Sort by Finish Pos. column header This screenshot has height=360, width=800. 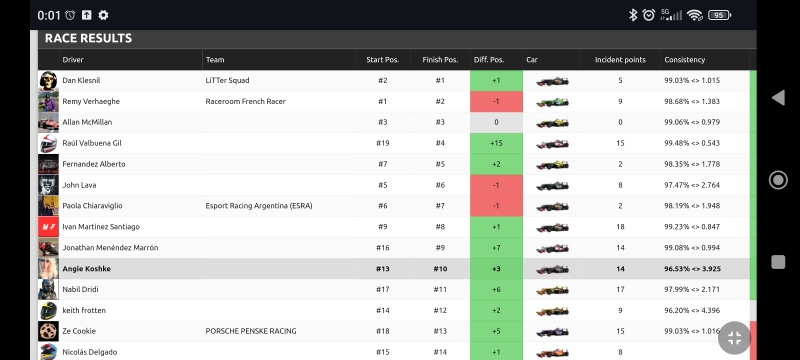point(440,60)
